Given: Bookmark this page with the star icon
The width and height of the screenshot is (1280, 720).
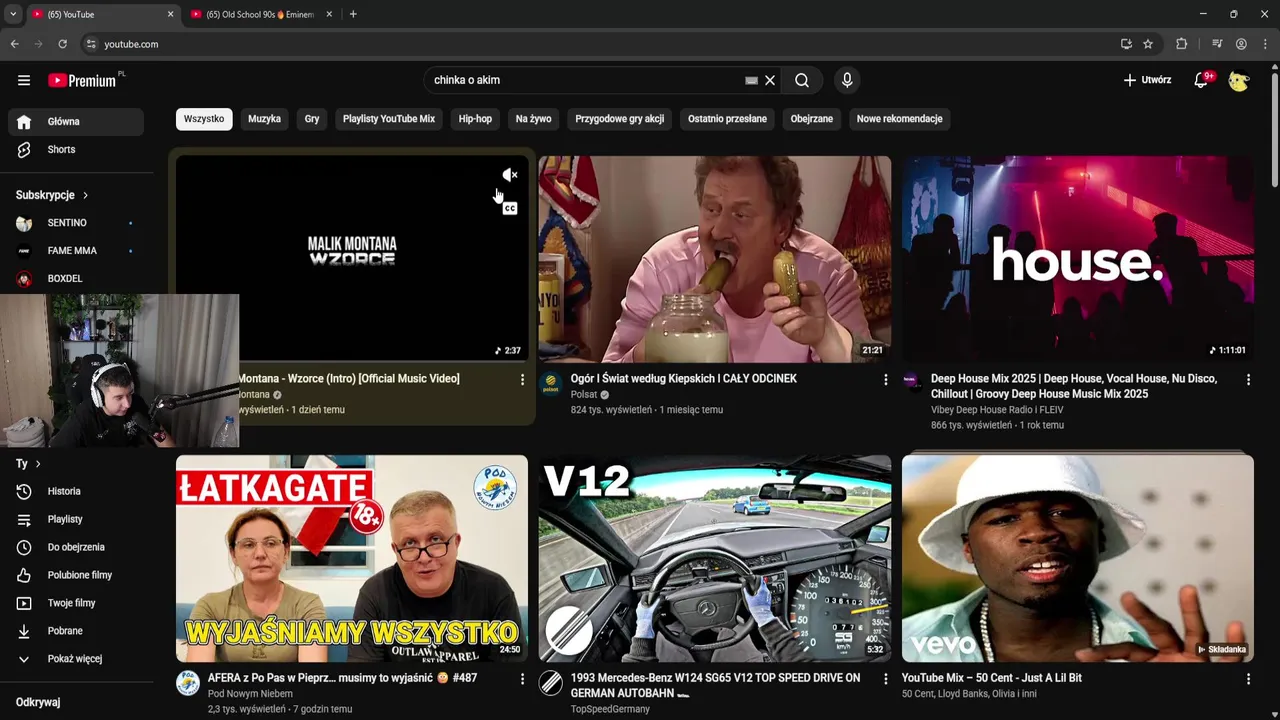Looking at the screenshot, I should click(1148, 44).
